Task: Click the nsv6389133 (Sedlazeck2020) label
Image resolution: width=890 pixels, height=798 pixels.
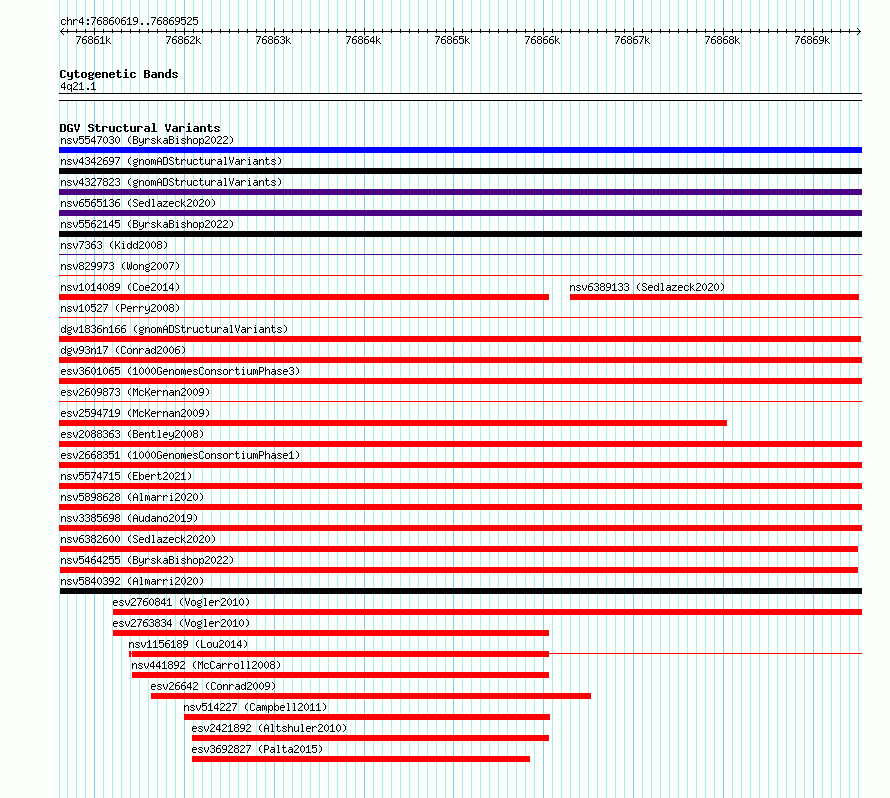Action: point(647,287)
